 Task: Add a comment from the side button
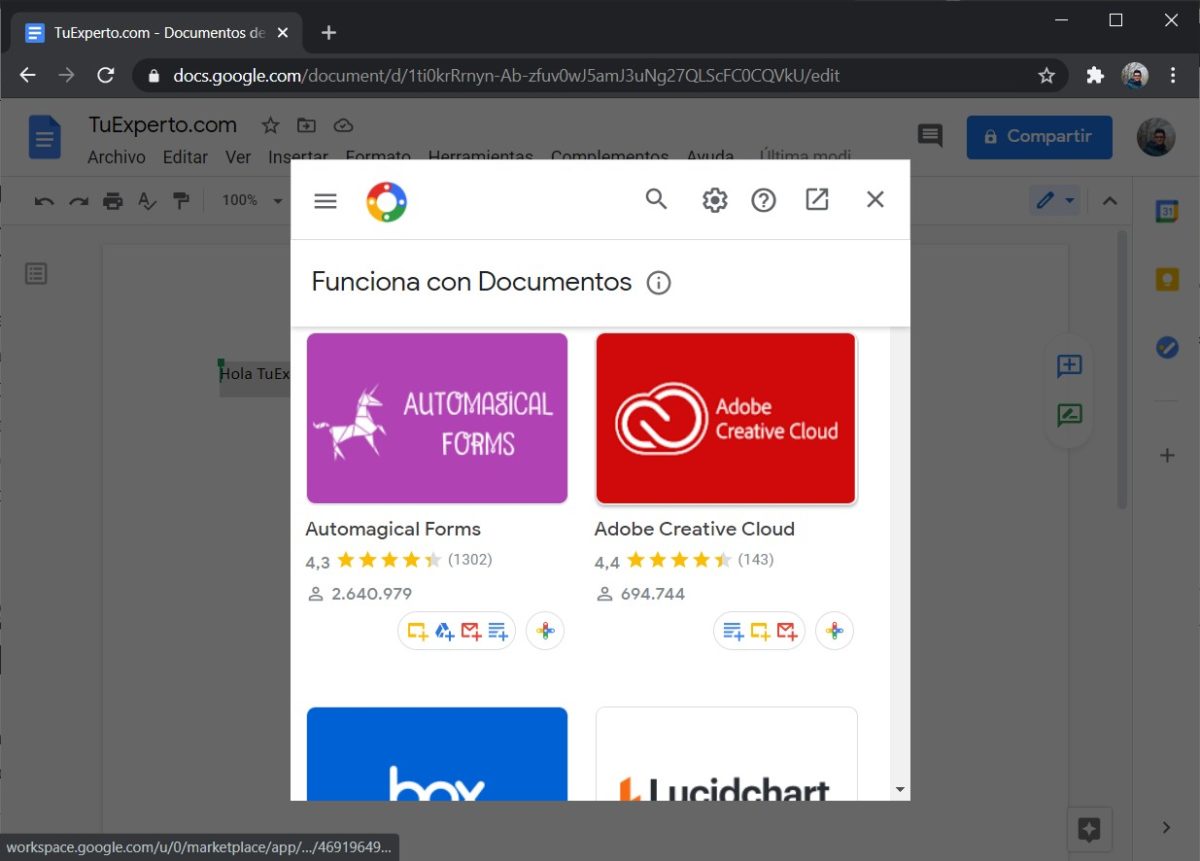tap(1070, 366)
